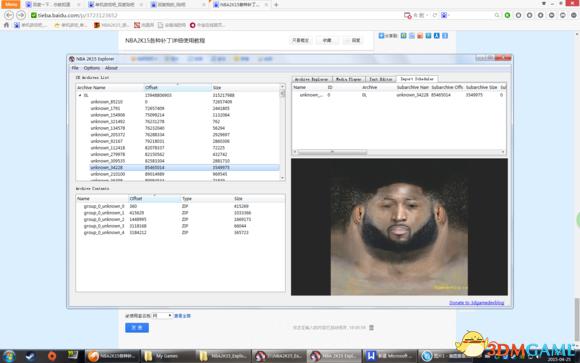Click the browser search magnifier icon
Image resolution: width=580 pixels, height=363 pixels.
(497, 15)
